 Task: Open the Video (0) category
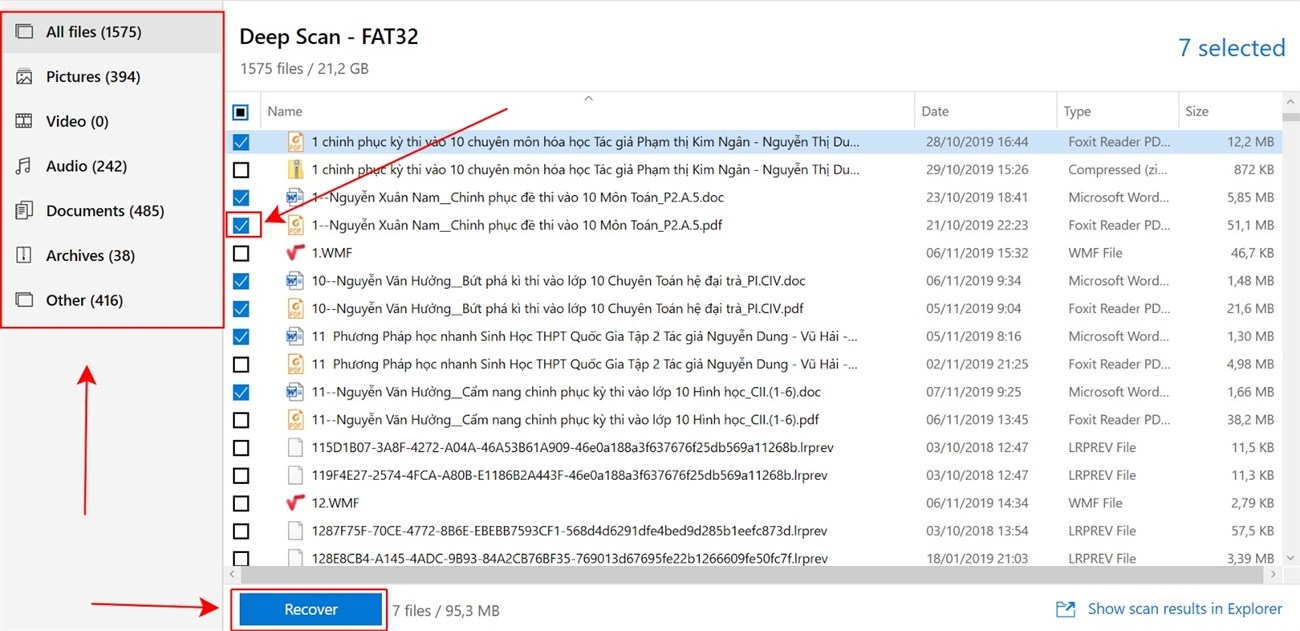coord(112,121)
